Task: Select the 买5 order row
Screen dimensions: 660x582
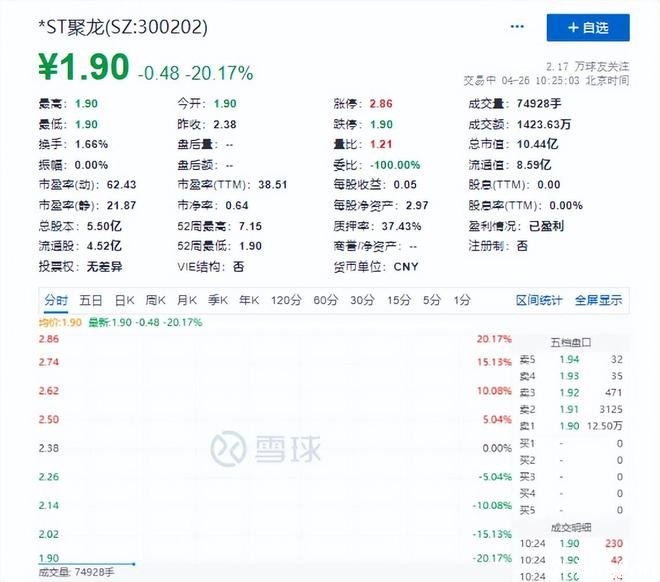Action: coord(571,510)
